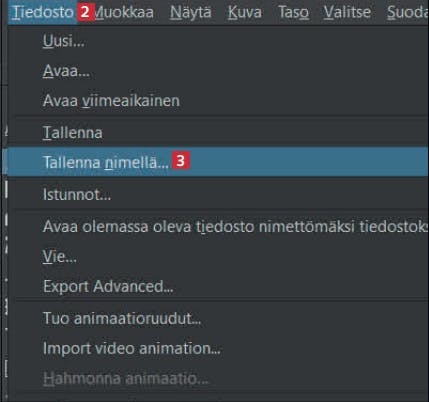Open the Taso menu
Image resolution: width=429 pixels, height=402 pixels.
pos(293,12)
